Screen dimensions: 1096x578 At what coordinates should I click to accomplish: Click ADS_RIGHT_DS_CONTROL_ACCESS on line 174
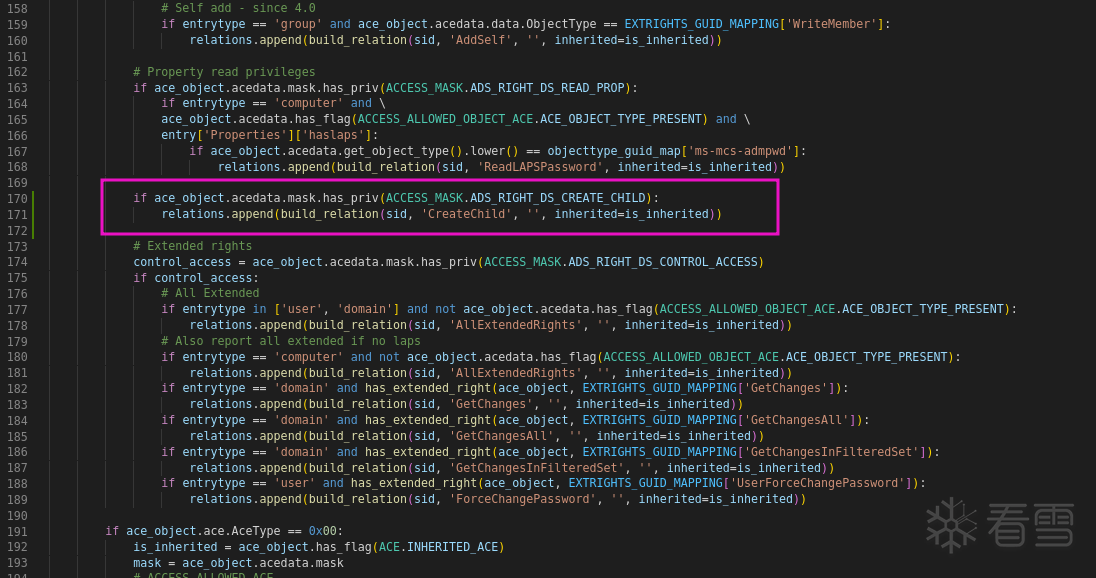coord(663,262)
